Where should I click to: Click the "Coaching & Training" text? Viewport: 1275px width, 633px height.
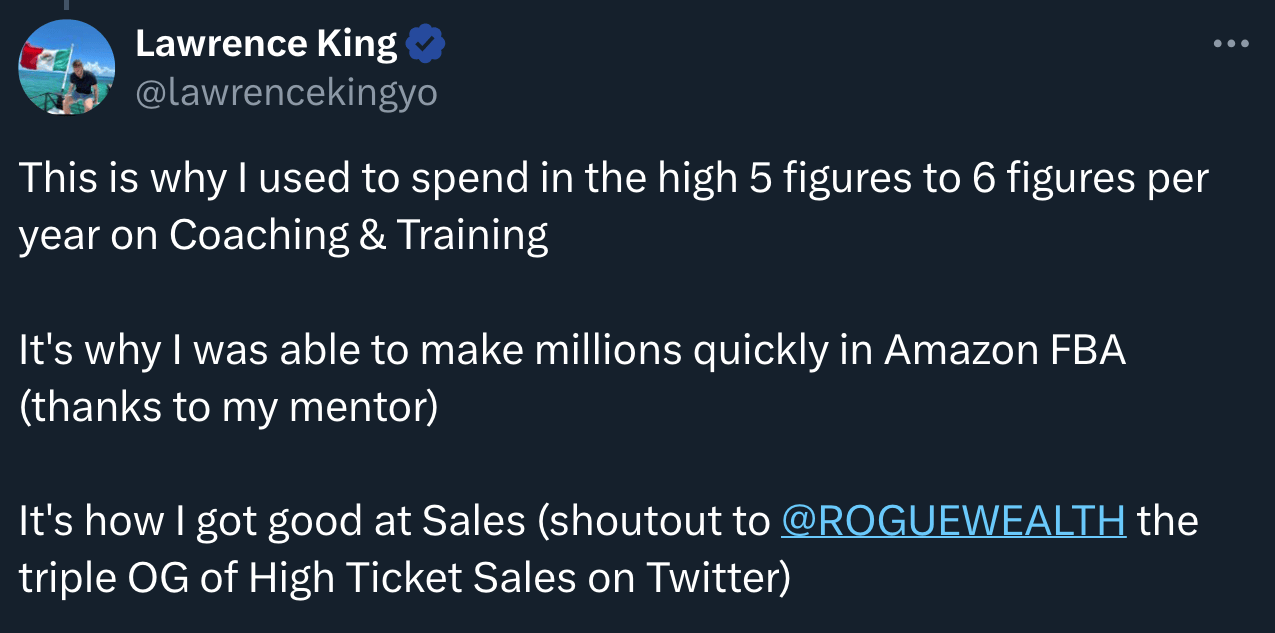pyautogui.click(x=359, y=235)
